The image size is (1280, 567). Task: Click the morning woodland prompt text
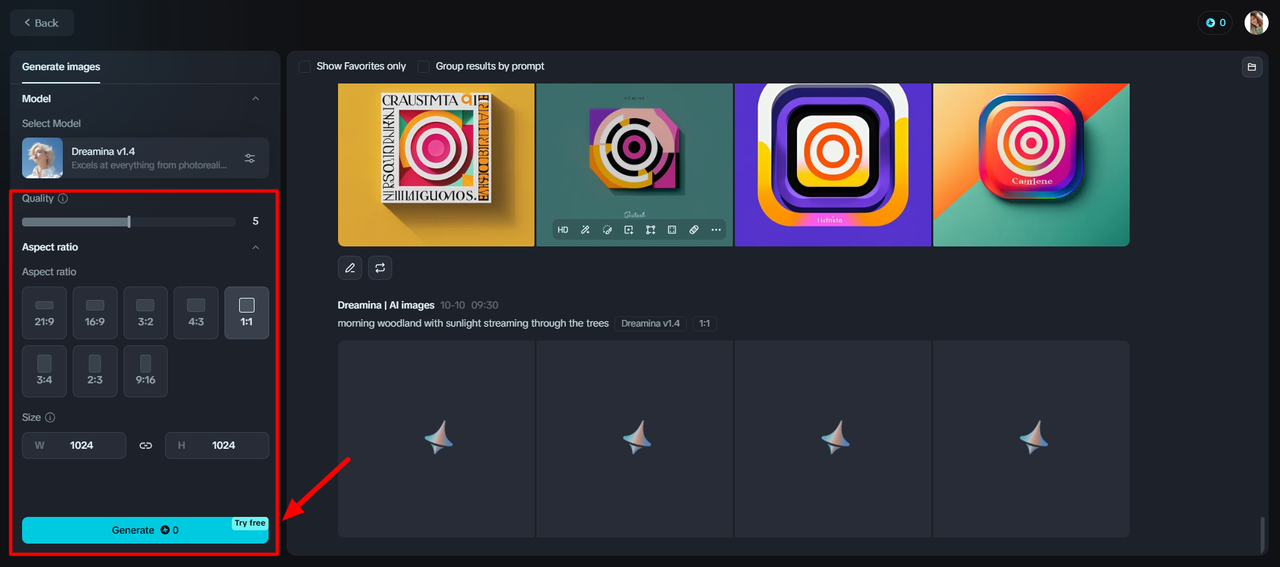click(473, 323)
